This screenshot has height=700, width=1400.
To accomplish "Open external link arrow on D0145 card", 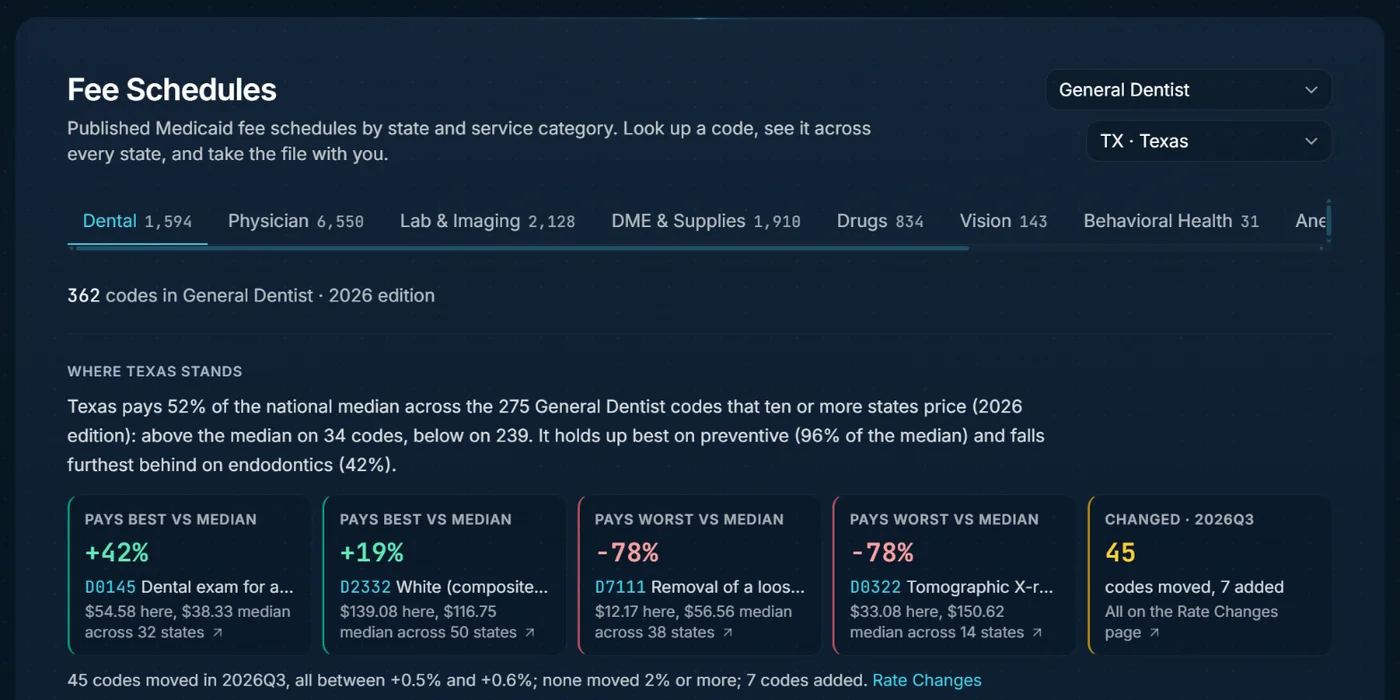I will (218, 633).
